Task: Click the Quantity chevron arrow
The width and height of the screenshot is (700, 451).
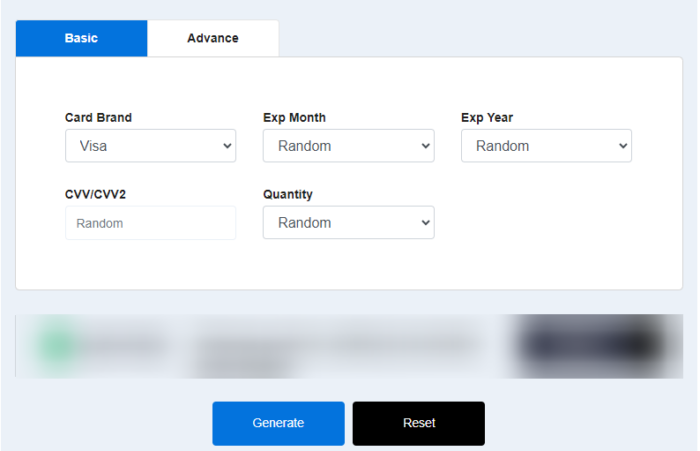Action: (423, 223)
